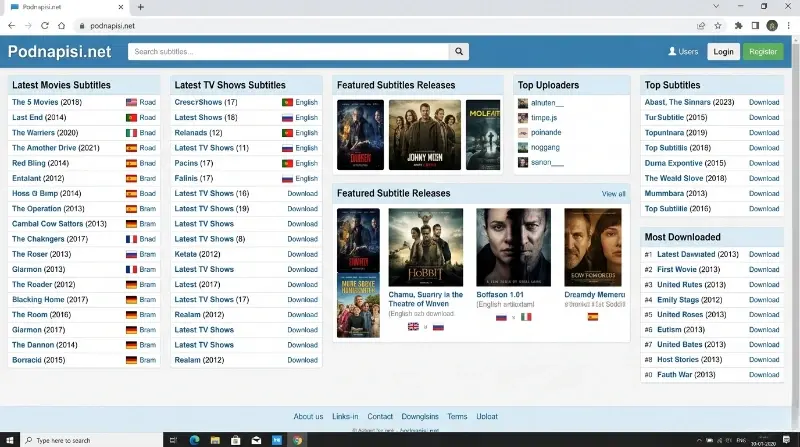Open the browser extensions puzzle icon
Image resolution: width=800 pixels, height=447 pixels.
point(738,26)
